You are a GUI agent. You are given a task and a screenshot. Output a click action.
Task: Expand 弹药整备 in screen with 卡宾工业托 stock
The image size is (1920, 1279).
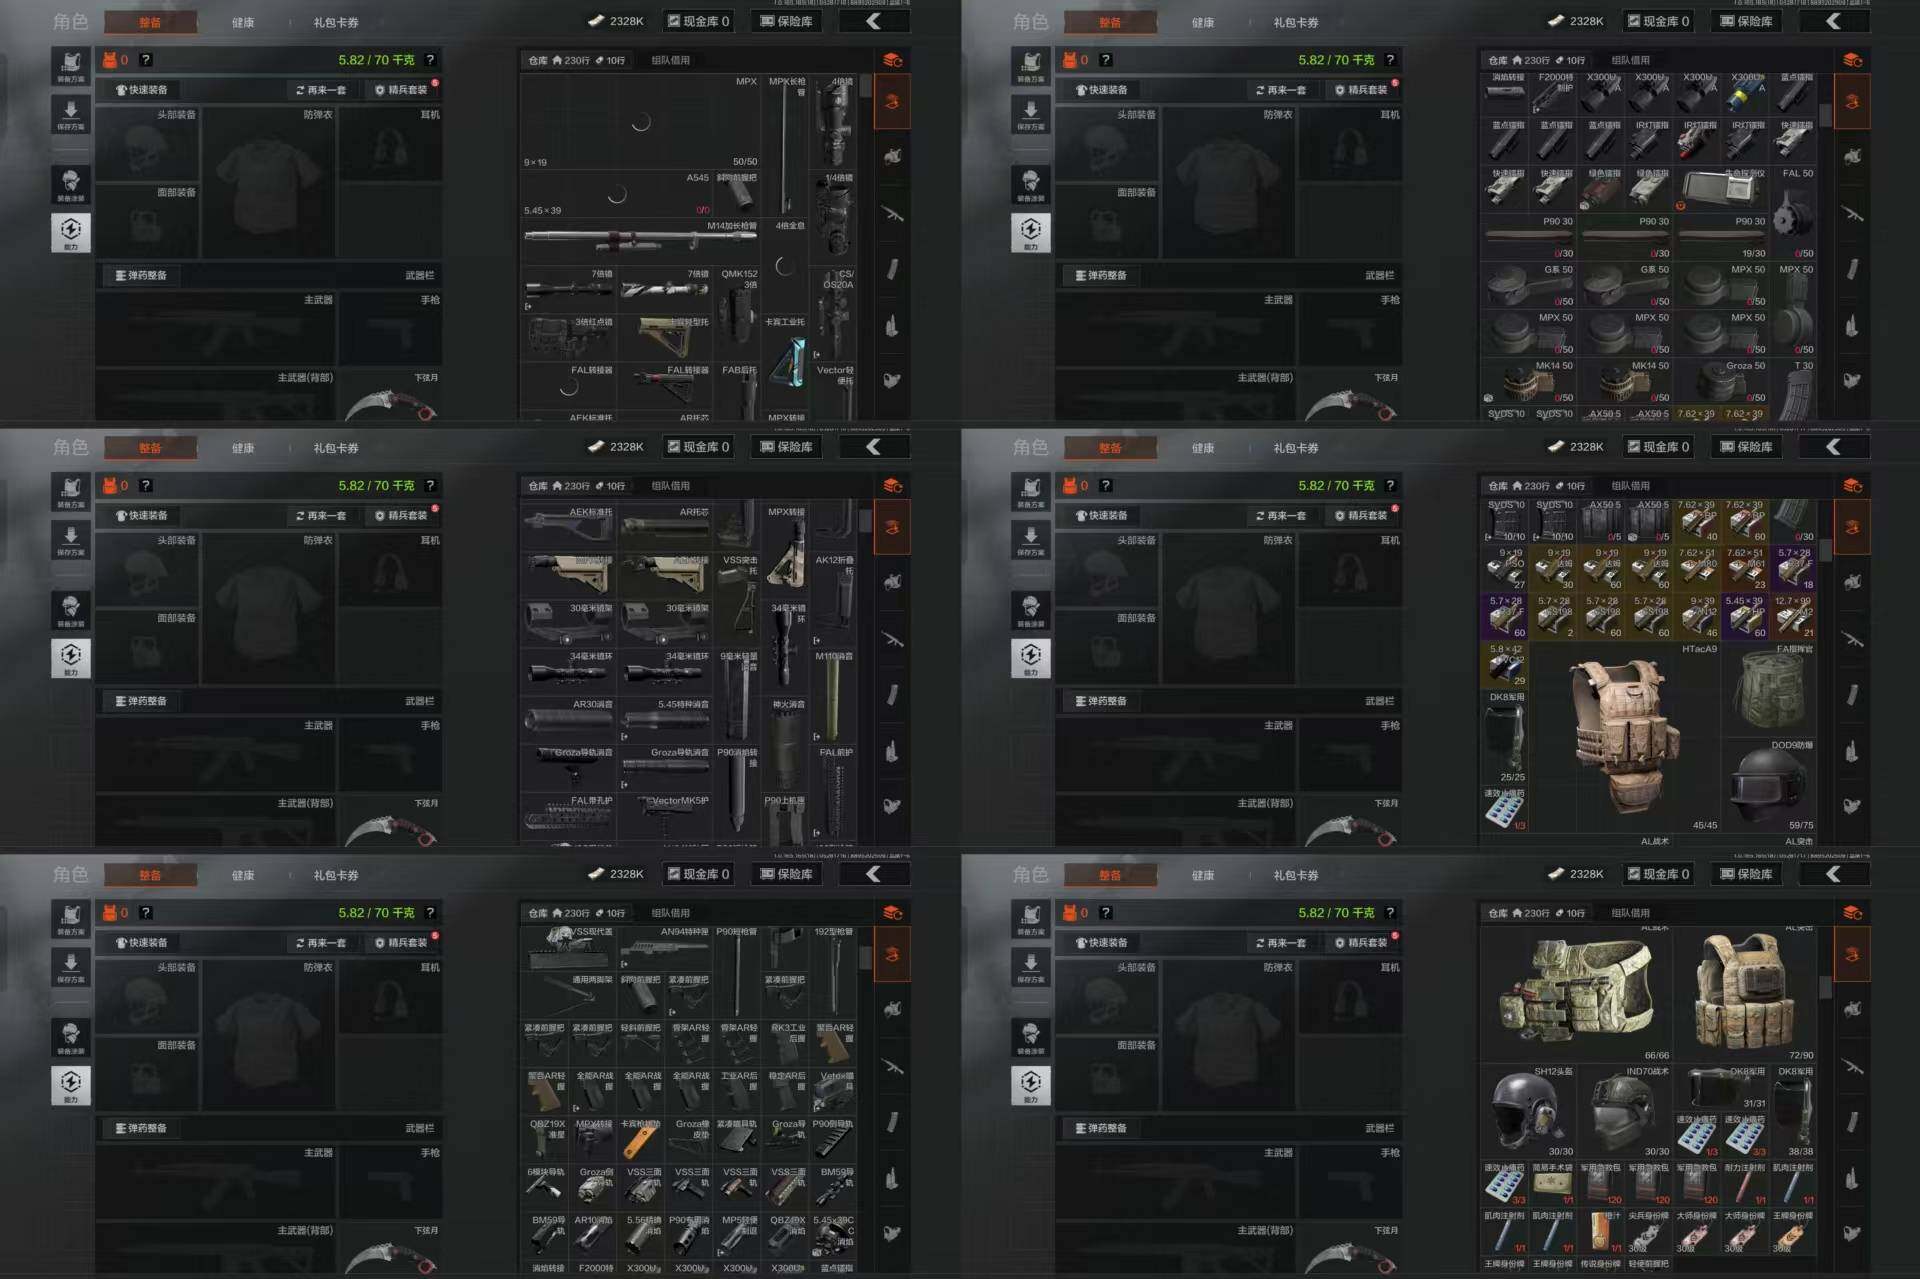point(140,275)
